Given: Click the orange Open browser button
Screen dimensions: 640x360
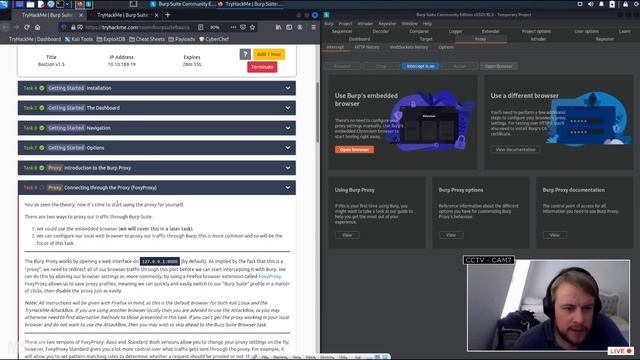Looking at the screenshot, I should point(354,150).
